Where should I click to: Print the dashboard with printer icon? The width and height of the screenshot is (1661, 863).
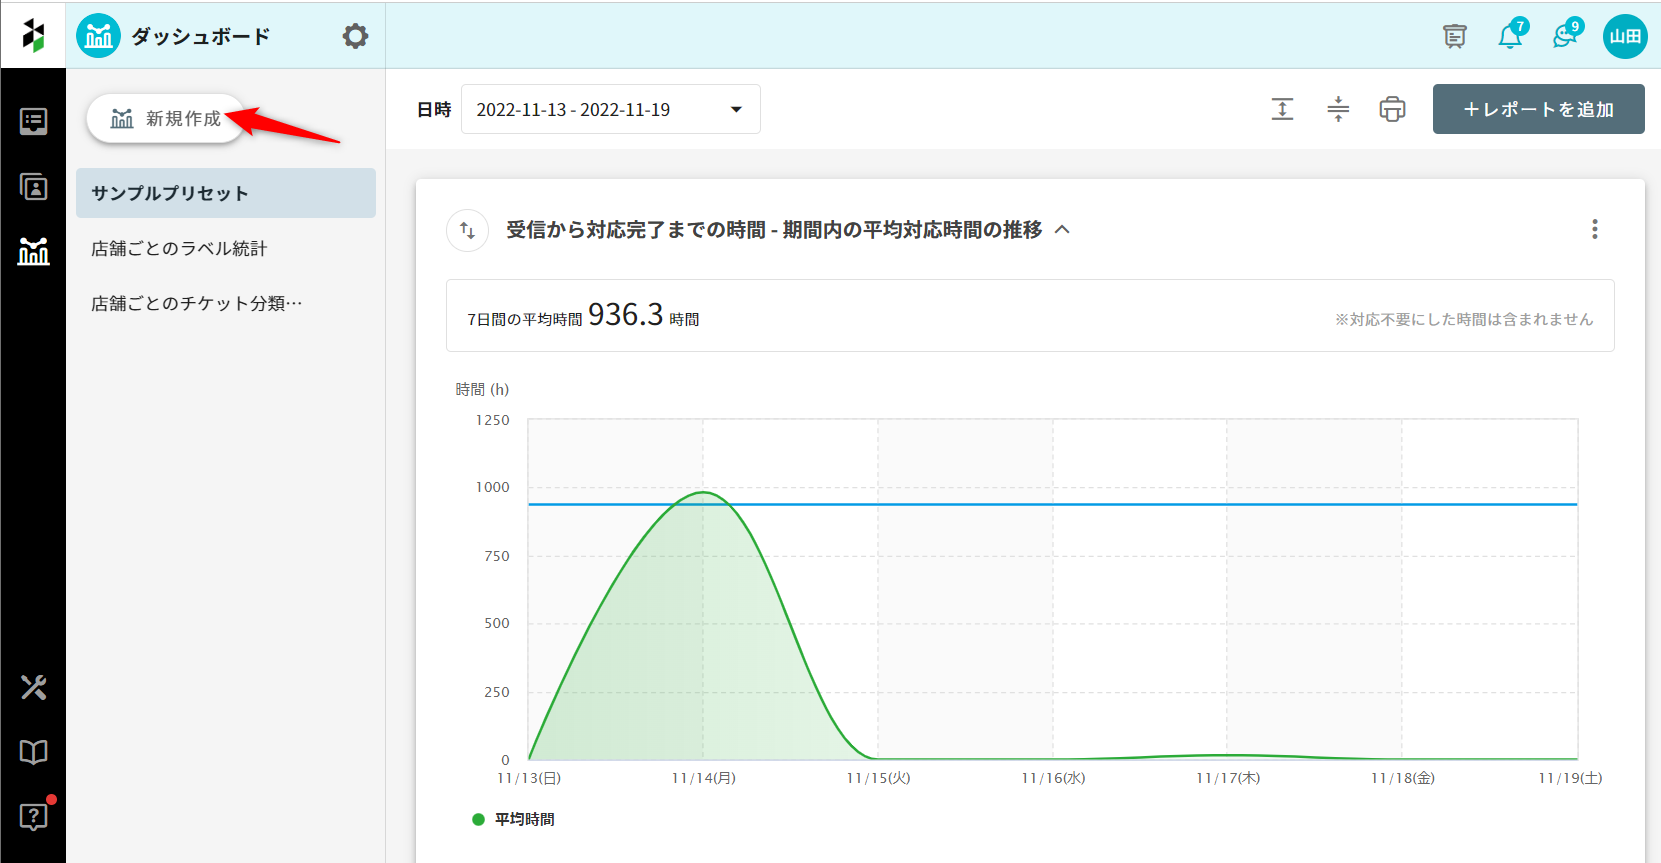[x=1392, y=109]
